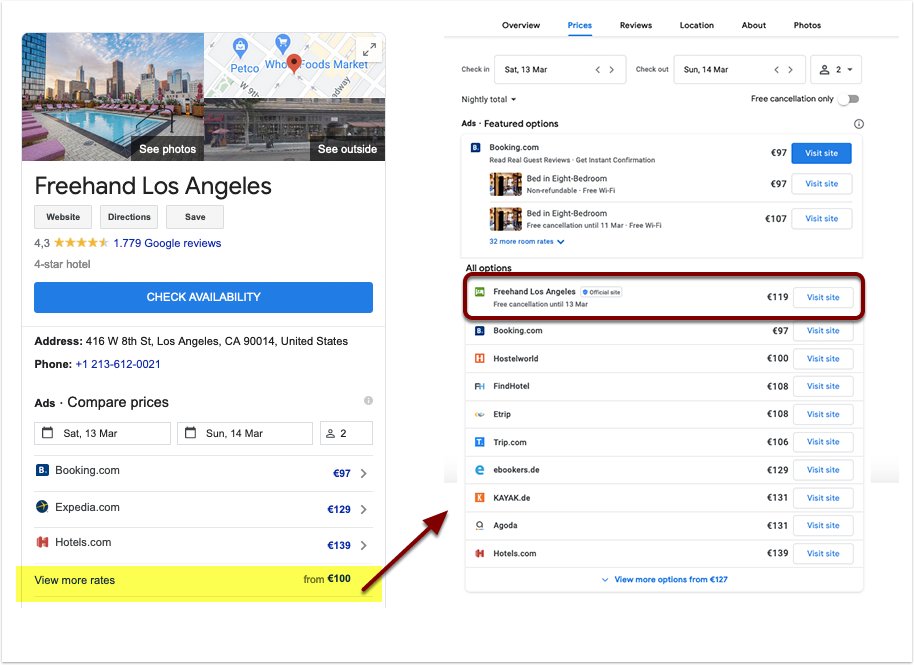Click the Etrip logo icon
This screenshot has width=914, height=665.
pyautogui.click(x=479, y=414)
